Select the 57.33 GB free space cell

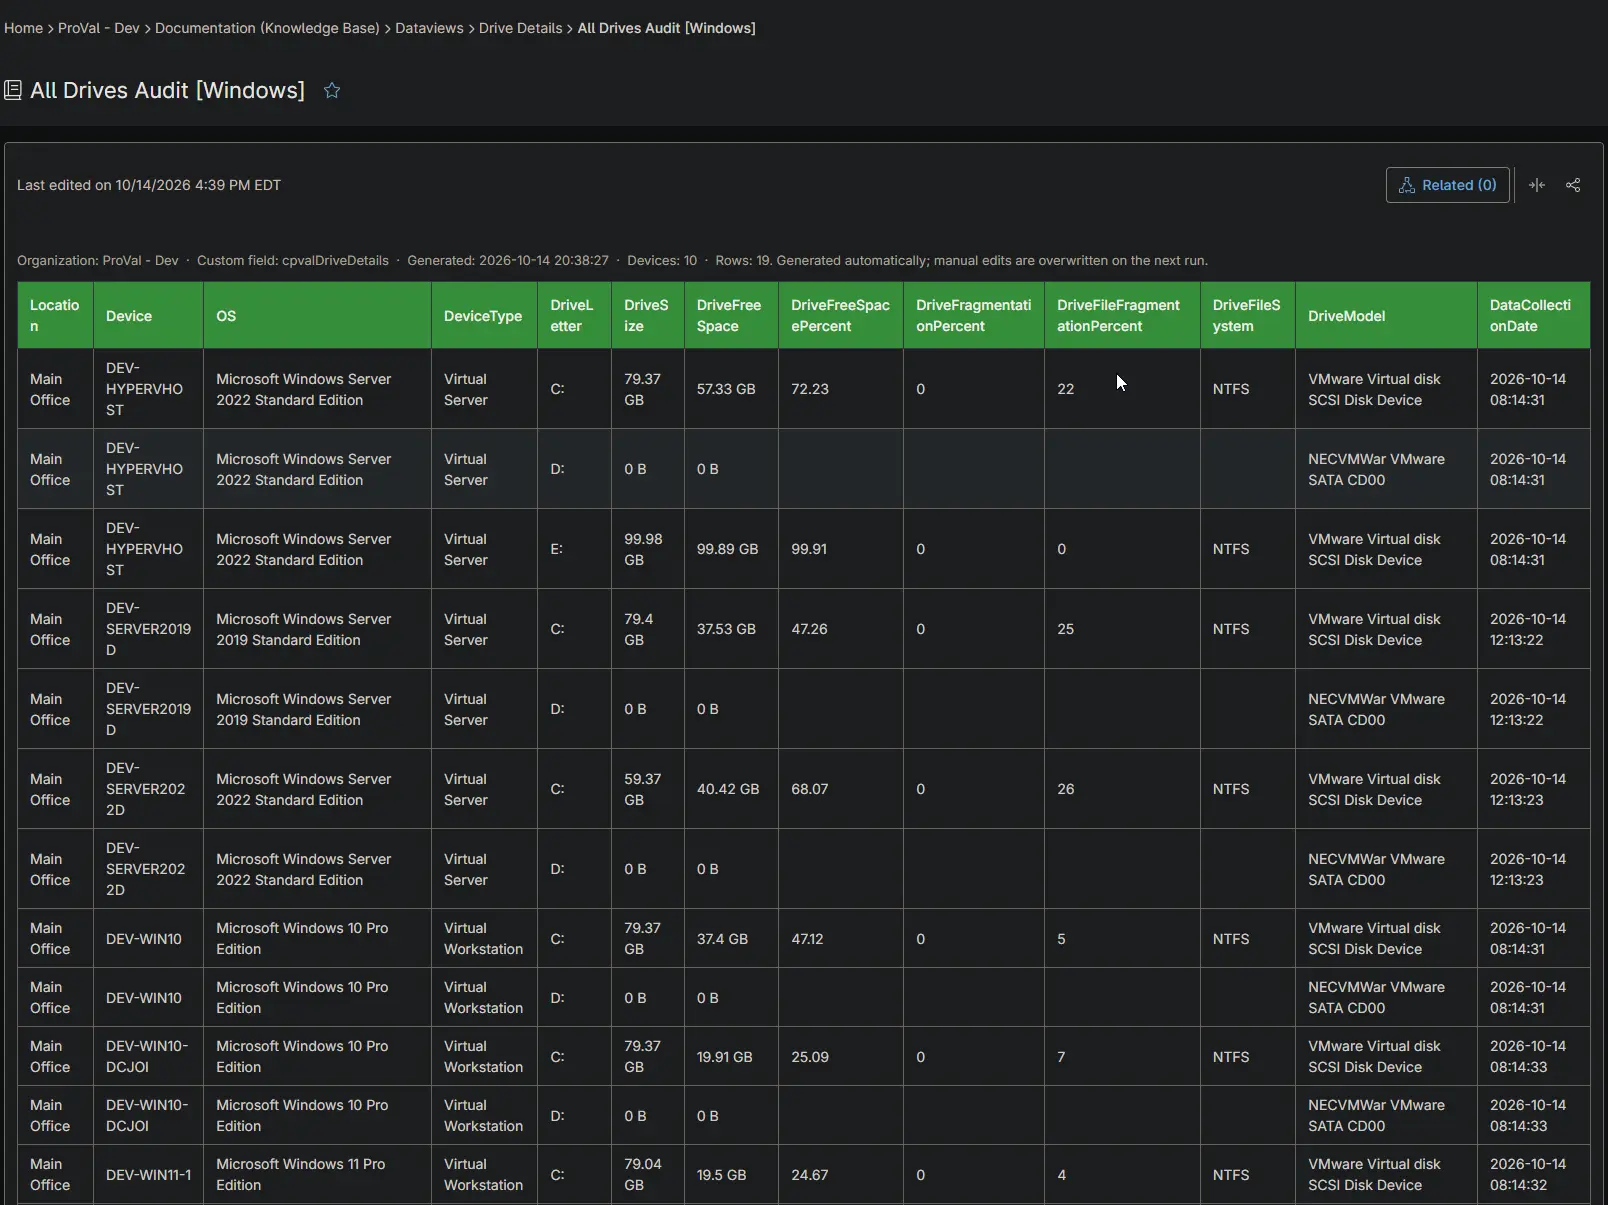(731, 389)
